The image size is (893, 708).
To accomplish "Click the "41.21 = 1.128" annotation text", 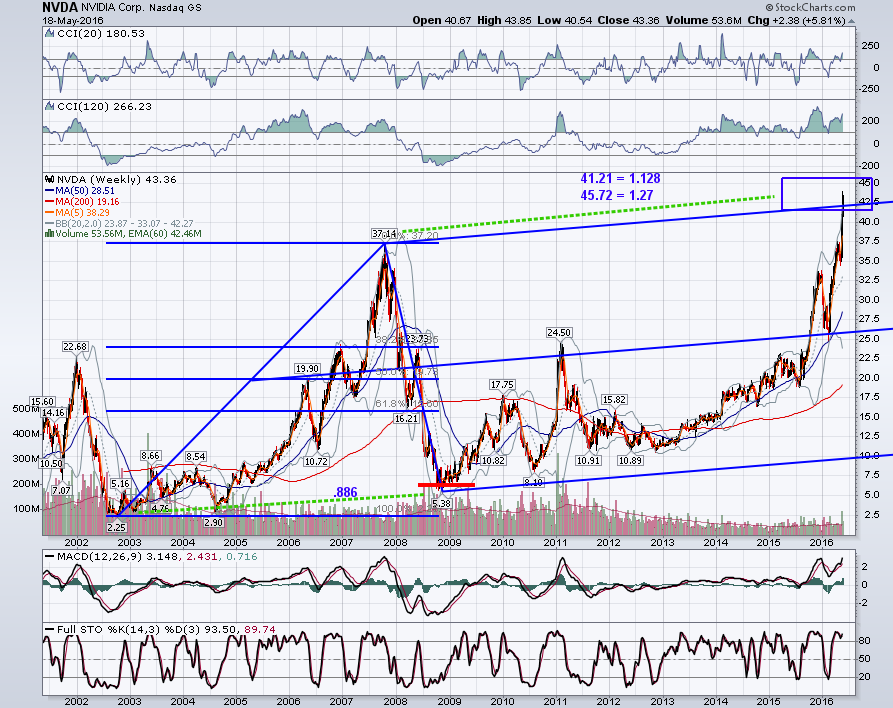I will 620,178.
